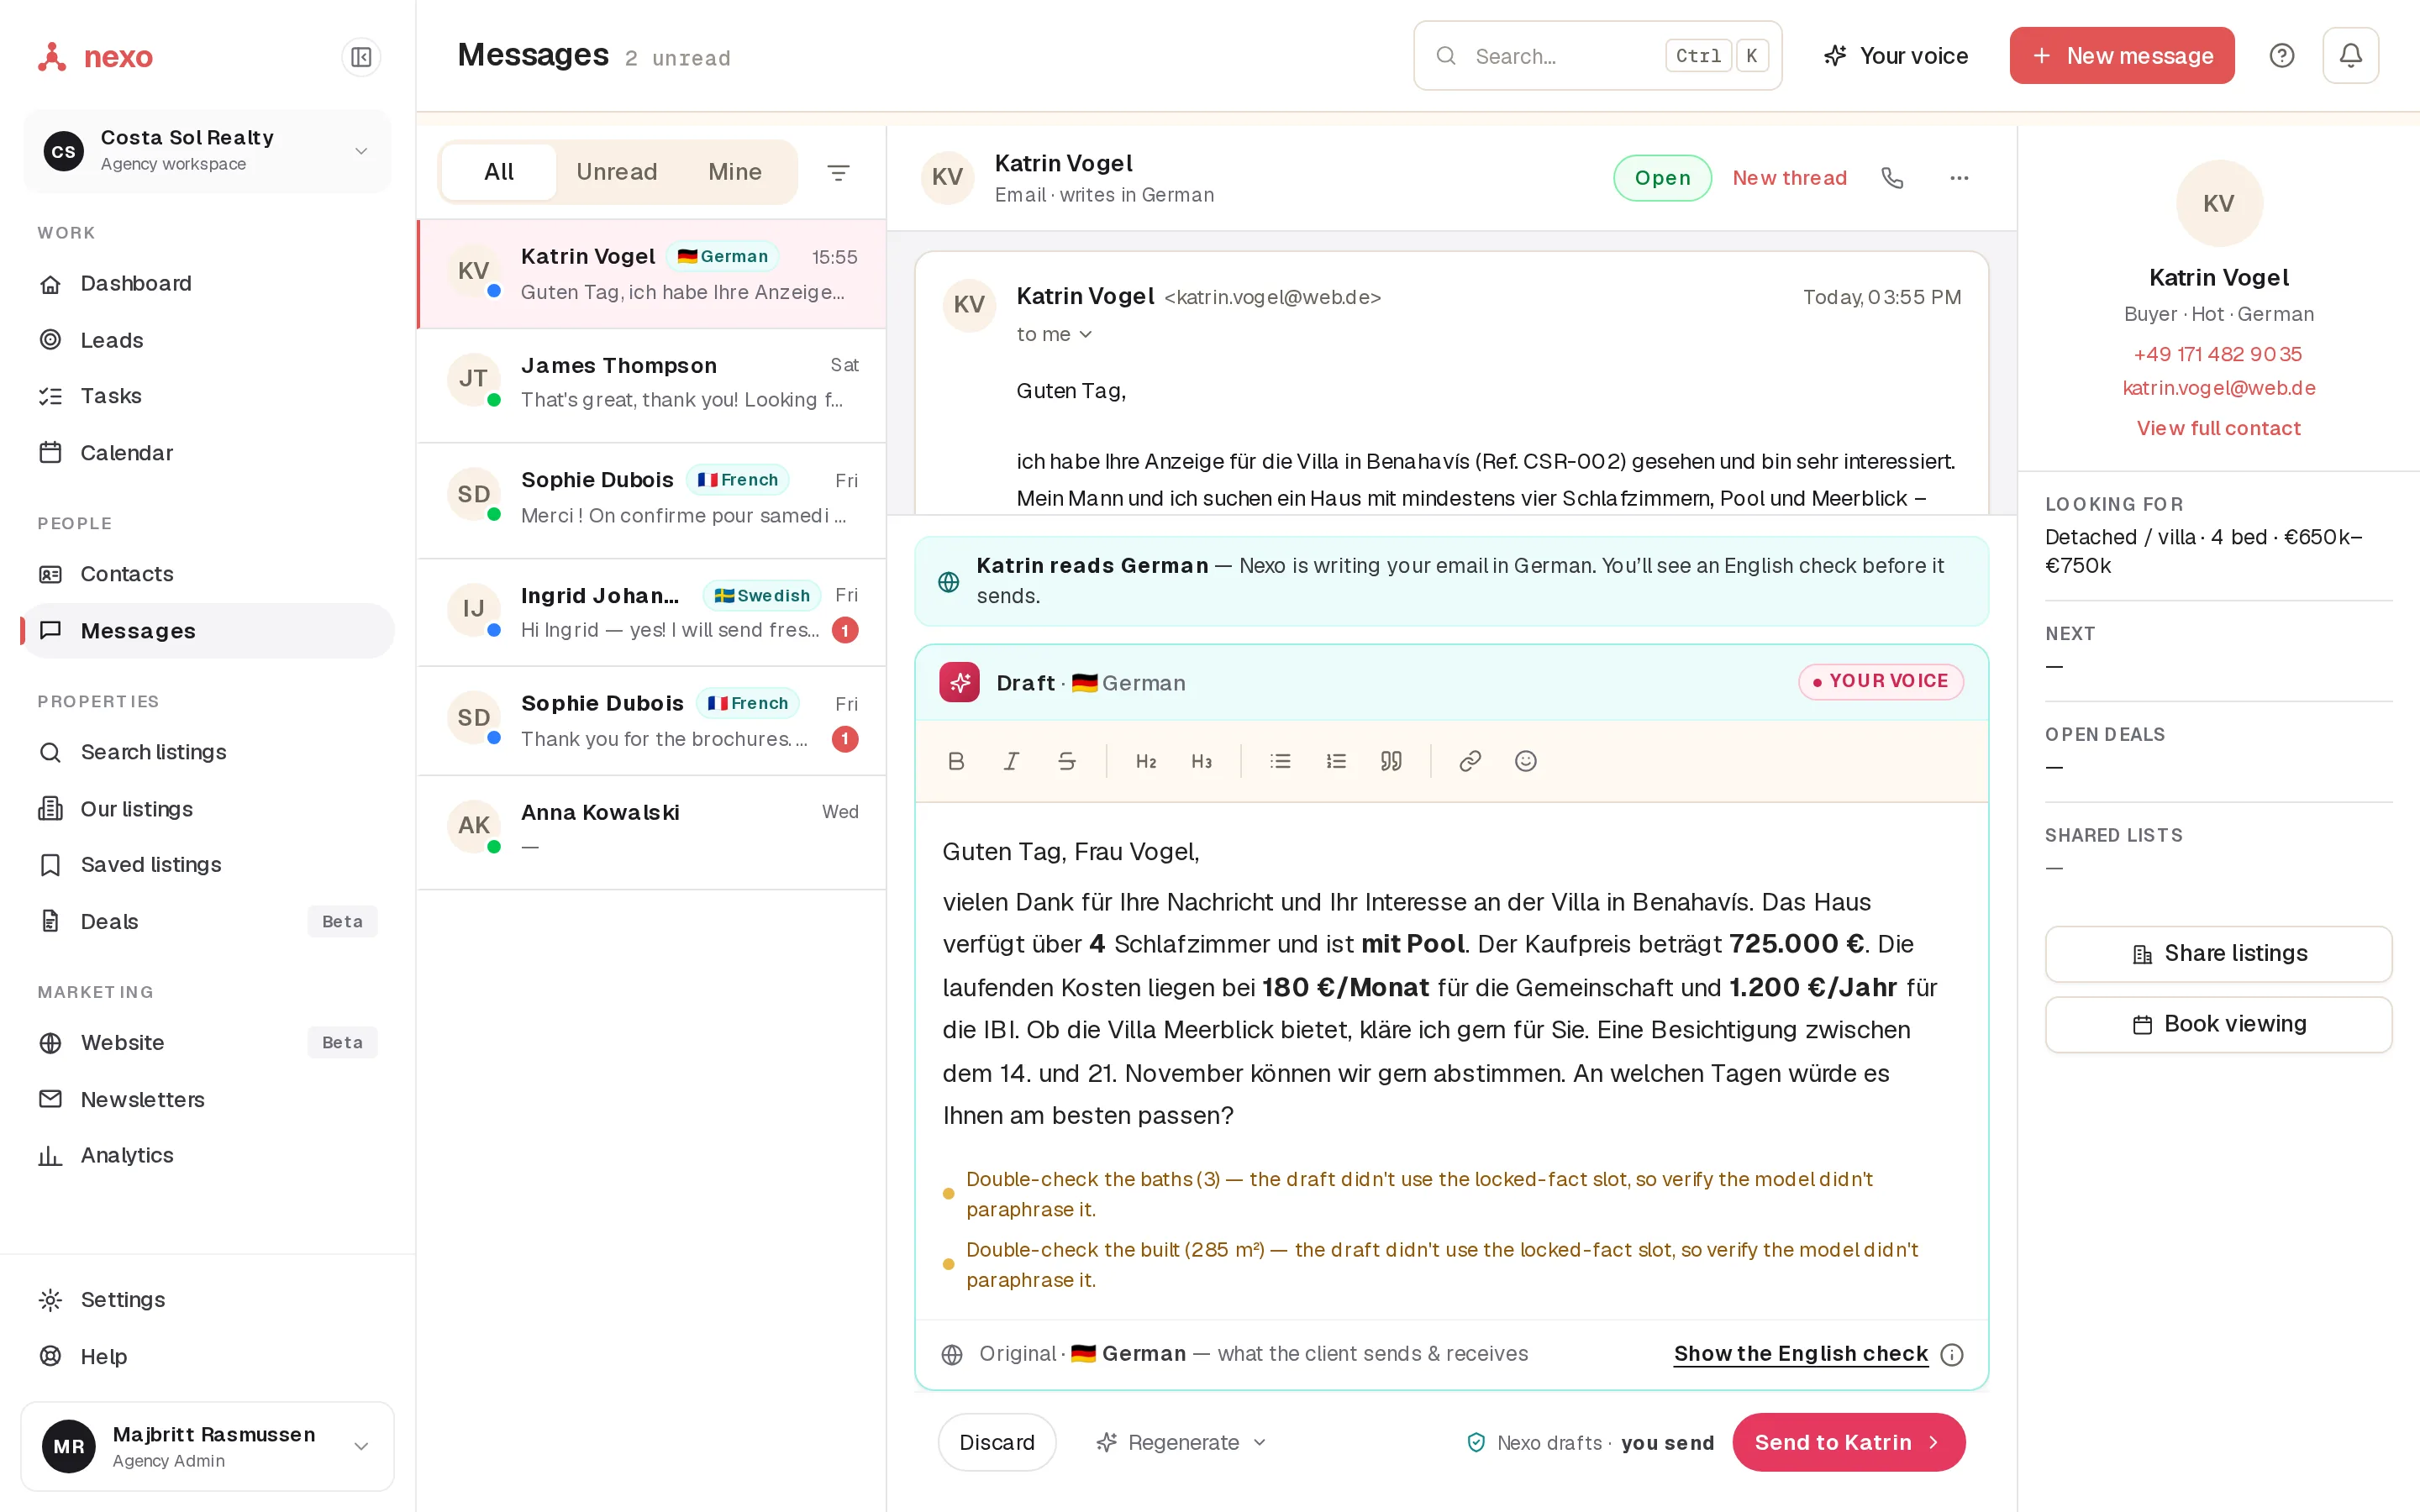Open Saved listings
Image resolution: width=2420 pixels, height=1512 pixels.
pos(207,865)
